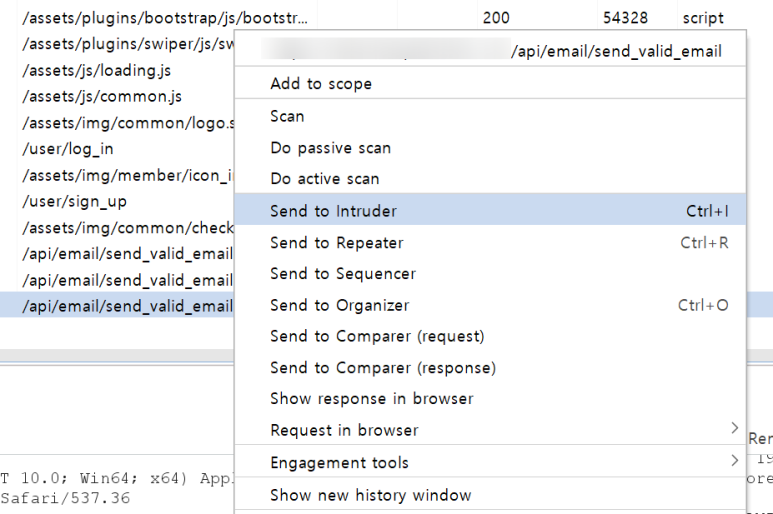
Task: Start Do passive scan option
Action: pos(330,148)
